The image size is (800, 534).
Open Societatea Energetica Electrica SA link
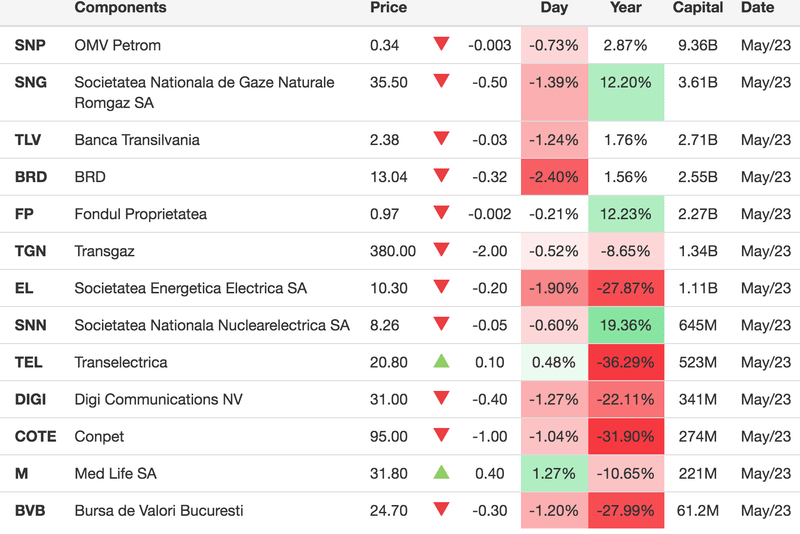191,288
